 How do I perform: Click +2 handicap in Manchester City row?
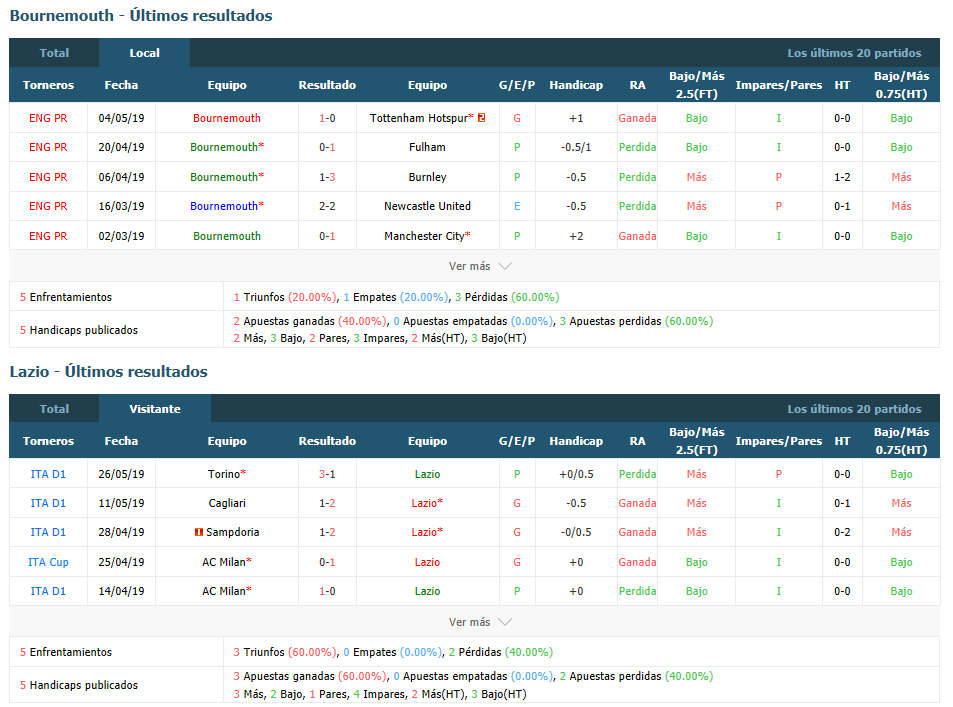click(576, 236)
